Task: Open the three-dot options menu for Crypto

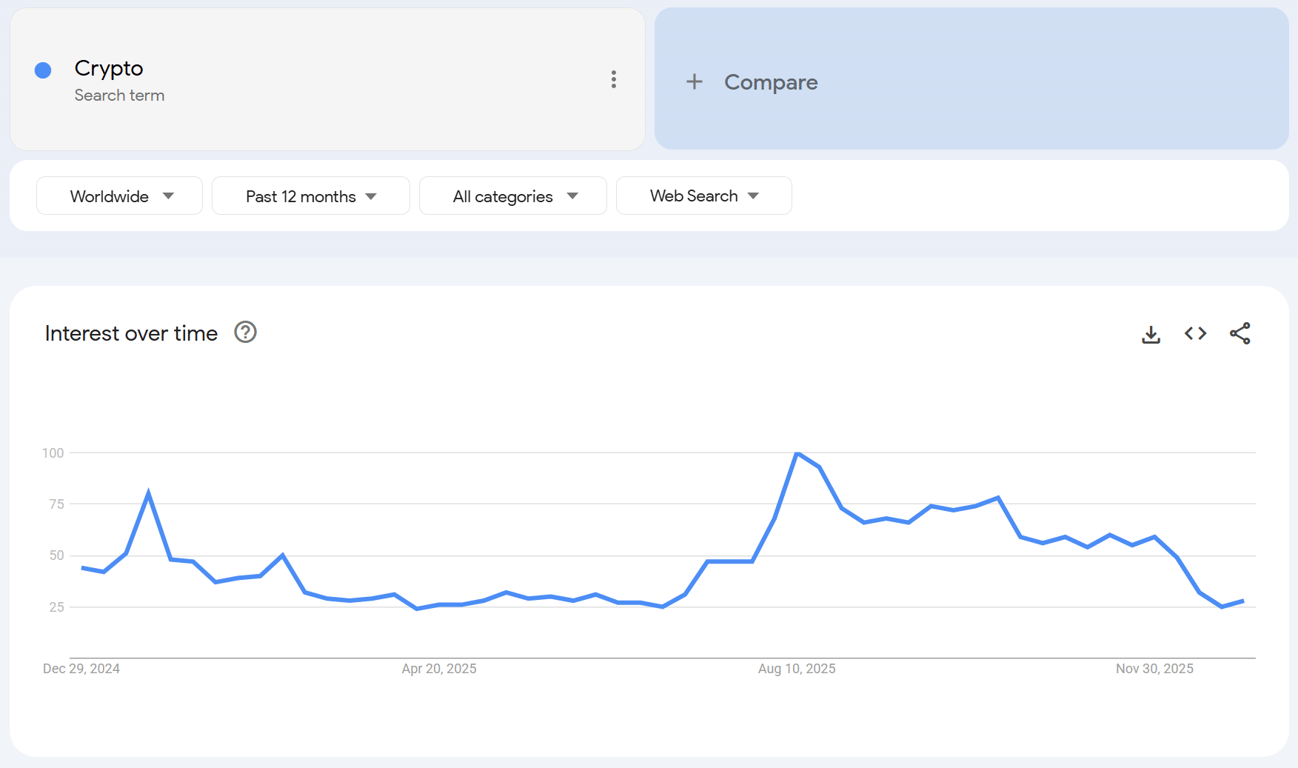Action: pyautogui.click(x=613, y=79)
